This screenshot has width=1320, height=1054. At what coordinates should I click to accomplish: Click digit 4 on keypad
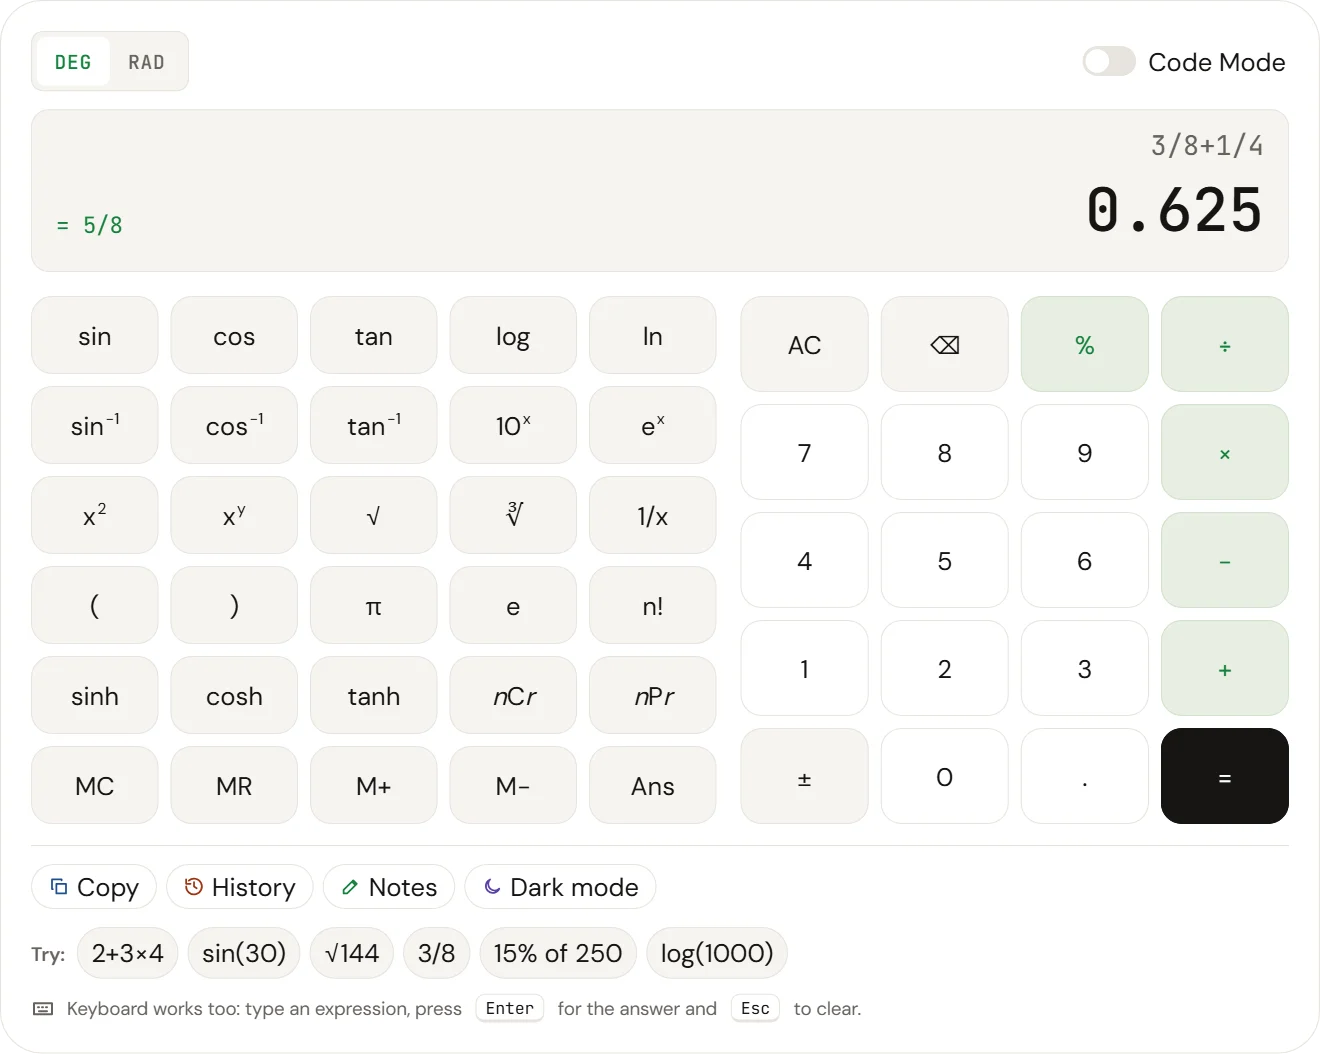point(804,560)
